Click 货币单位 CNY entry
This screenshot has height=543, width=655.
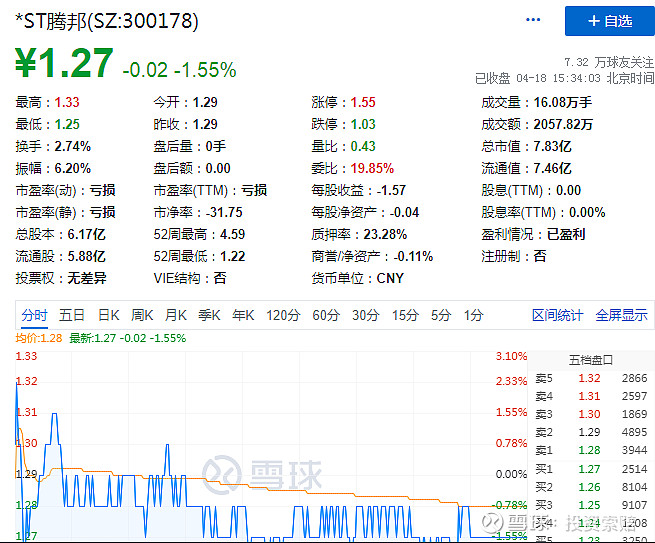358,278
